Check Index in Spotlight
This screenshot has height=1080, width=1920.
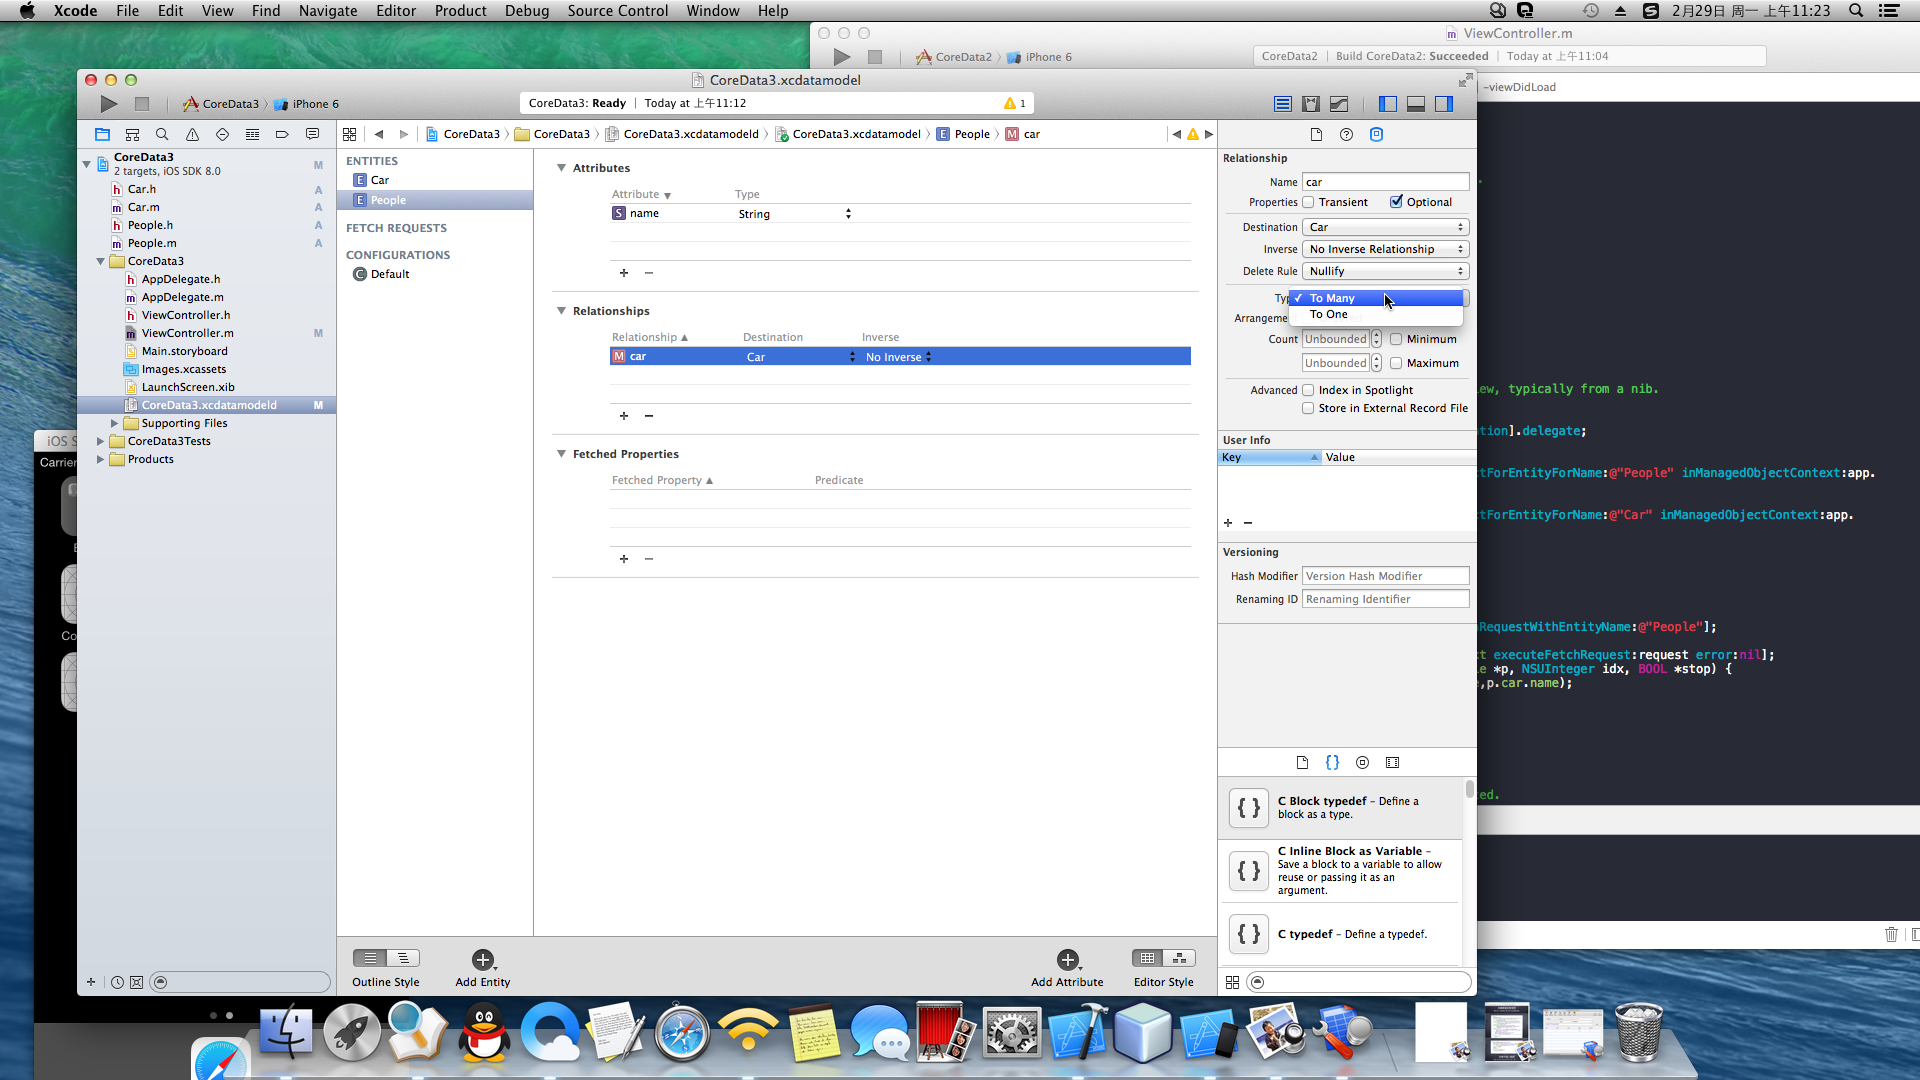pos(1308,390)
